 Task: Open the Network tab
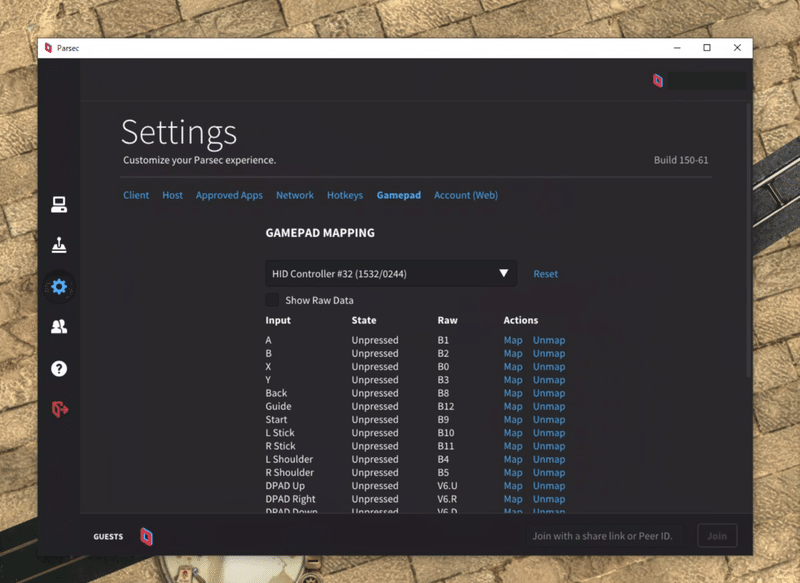coord(295,195)
